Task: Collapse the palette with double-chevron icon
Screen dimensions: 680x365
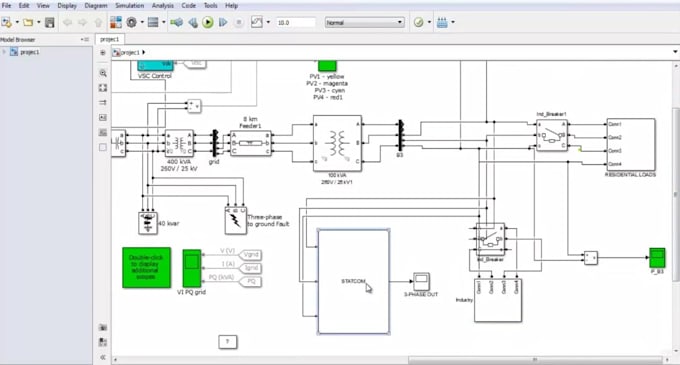Action: click(x=103, y=357)
